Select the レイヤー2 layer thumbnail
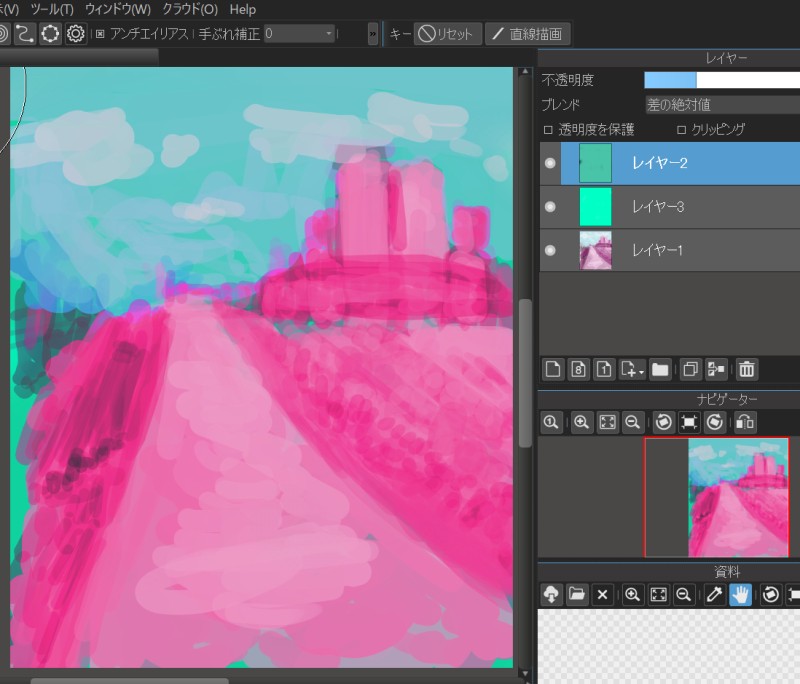Image resolution: width=800 pixels, height=684 pixels. (595, 163)
